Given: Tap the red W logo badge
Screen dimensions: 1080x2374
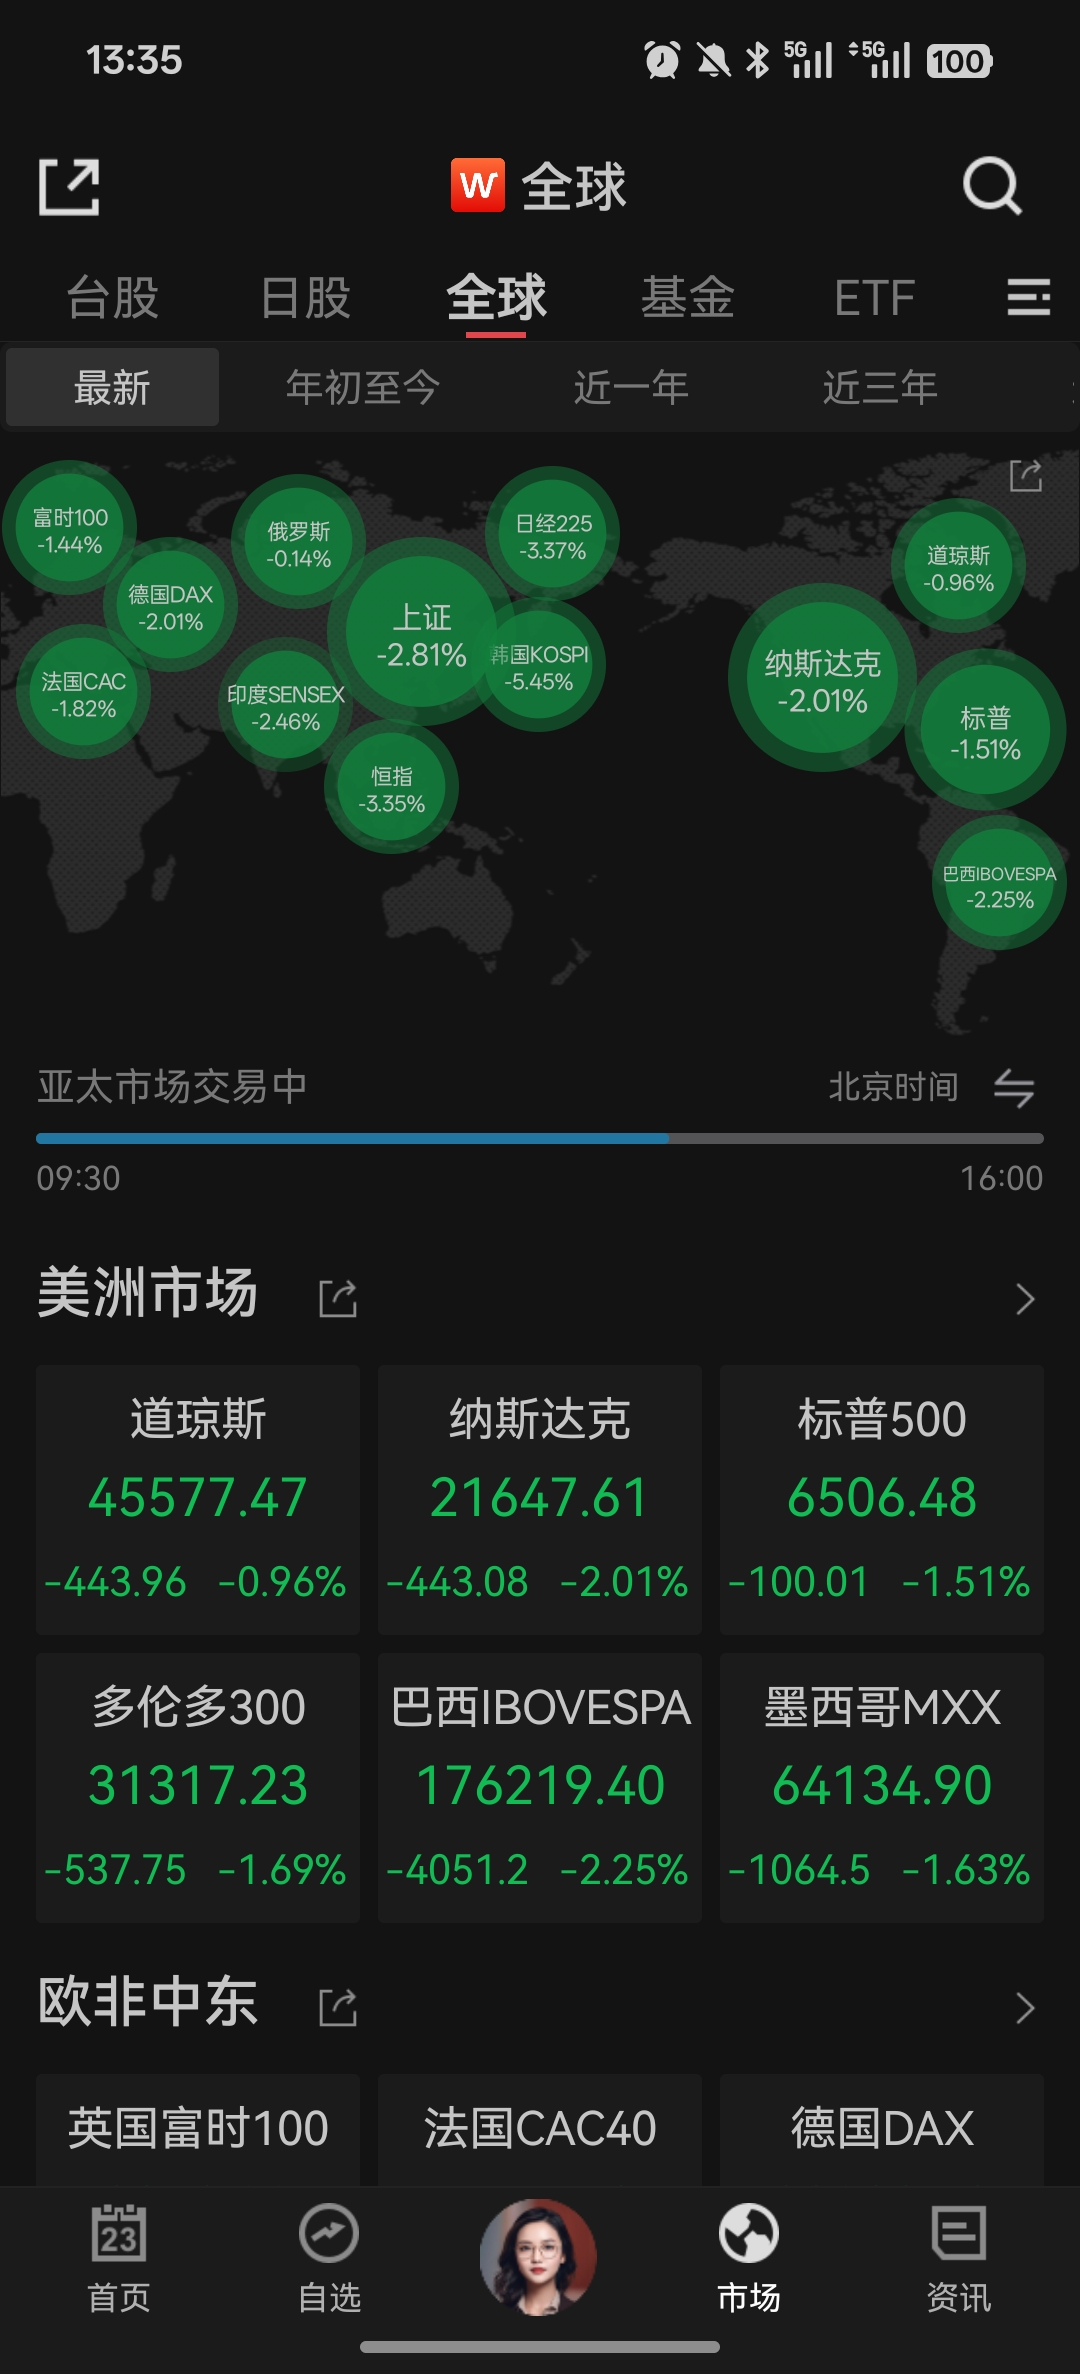Looking at the screenshot, I should (478, 186).
